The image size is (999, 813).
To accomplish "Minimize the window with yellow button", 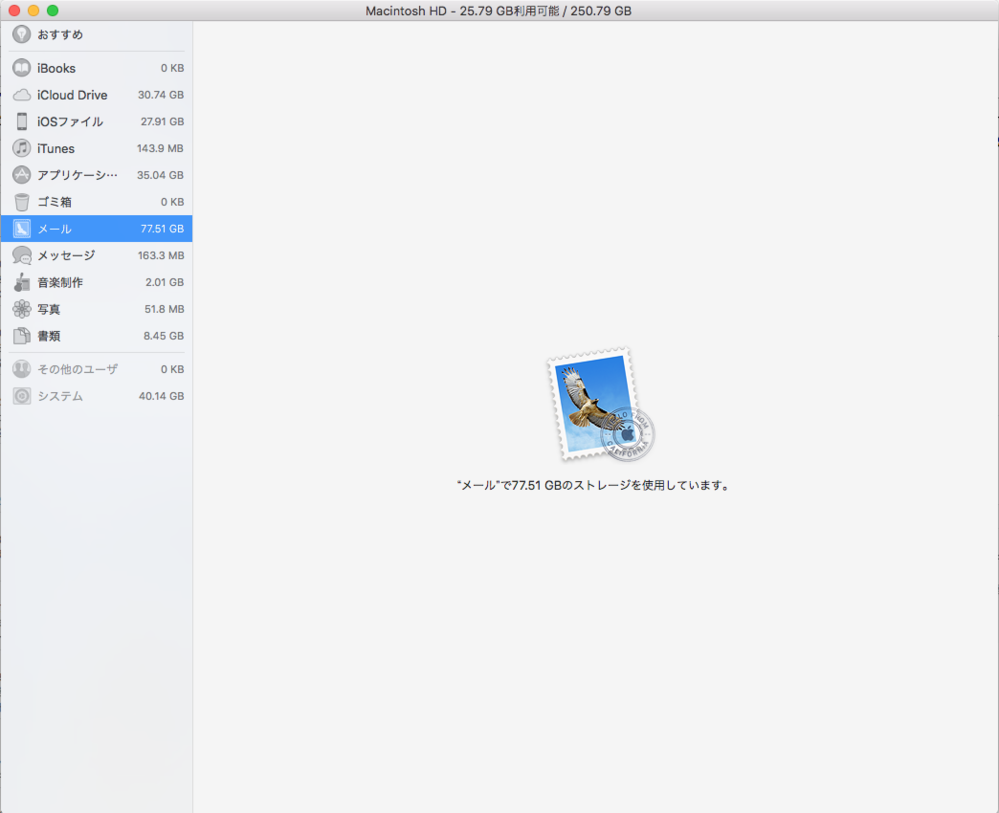I will click(33, 11).
